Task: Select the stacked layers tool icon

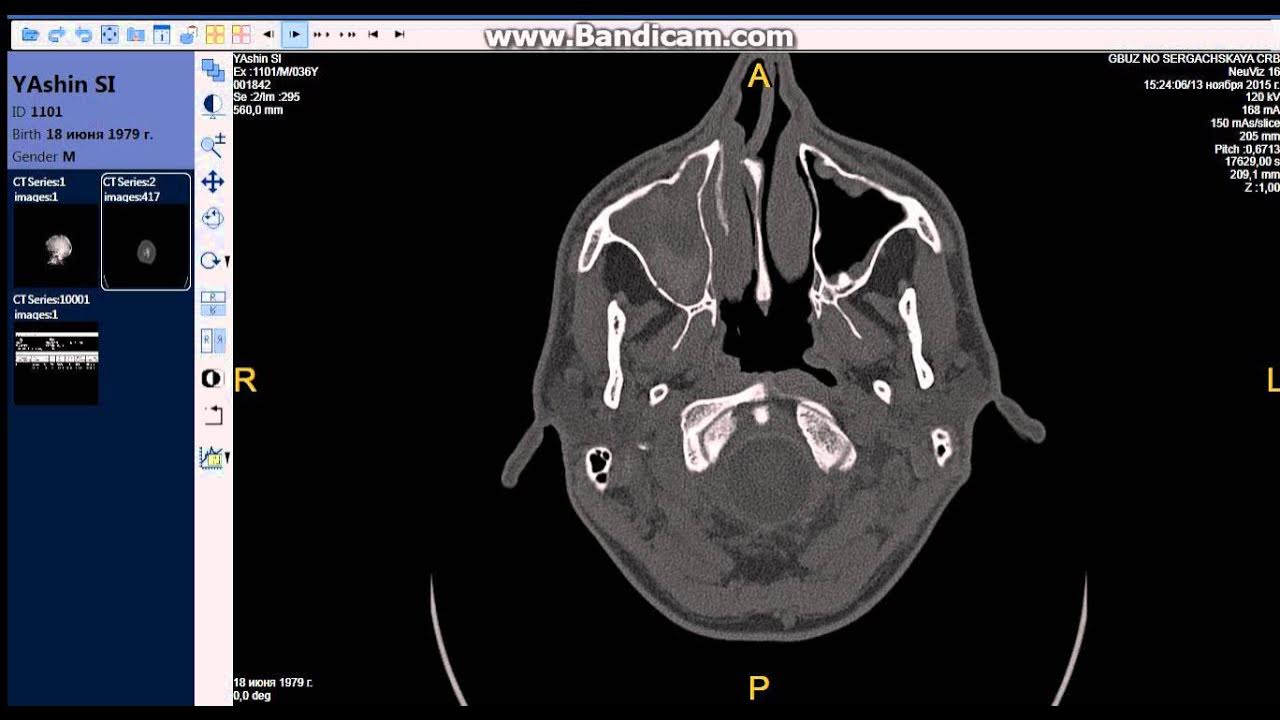Action: point(213,69)
